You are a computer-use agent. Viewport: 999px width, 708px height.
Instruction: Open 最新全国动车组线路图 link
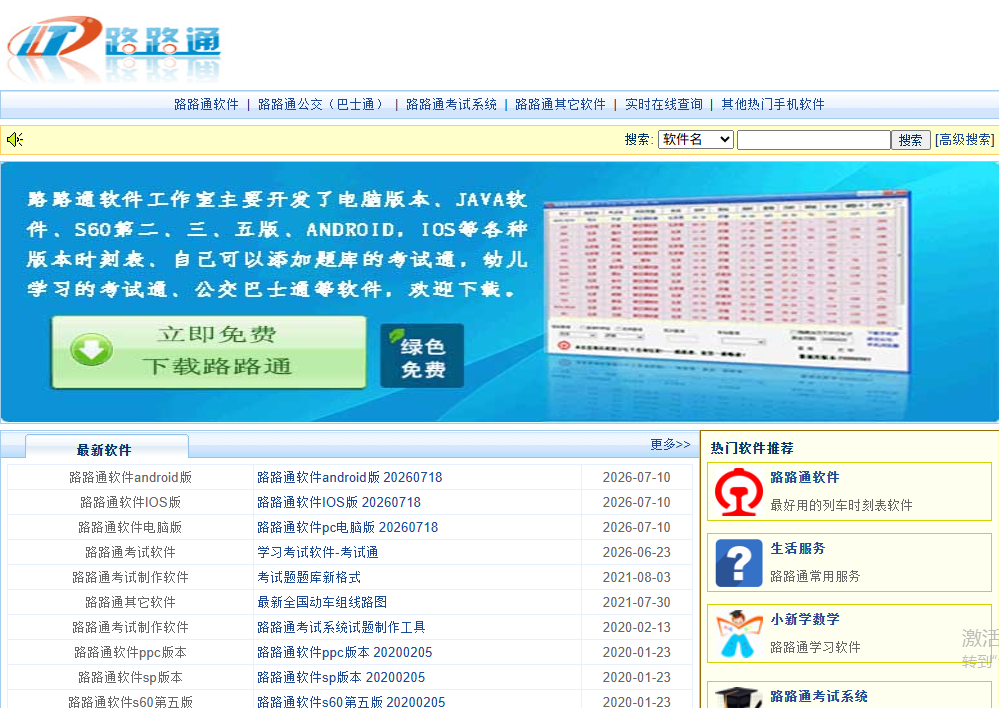tap(322, 602)
